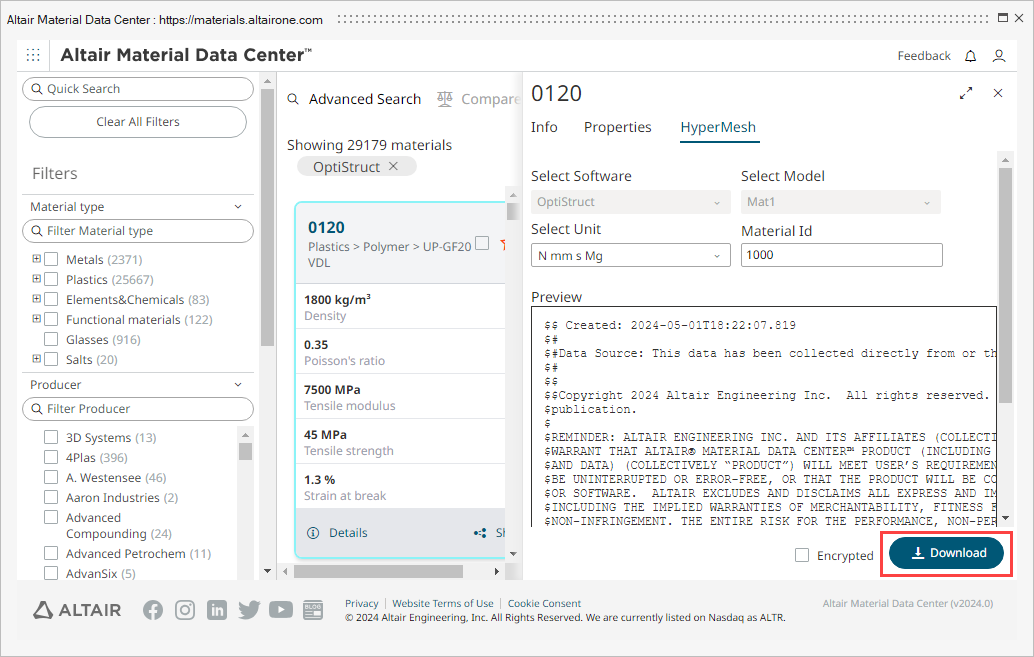1034x657 pixels.
Task: Click the Filter Material type search icon
Action: 37,231
